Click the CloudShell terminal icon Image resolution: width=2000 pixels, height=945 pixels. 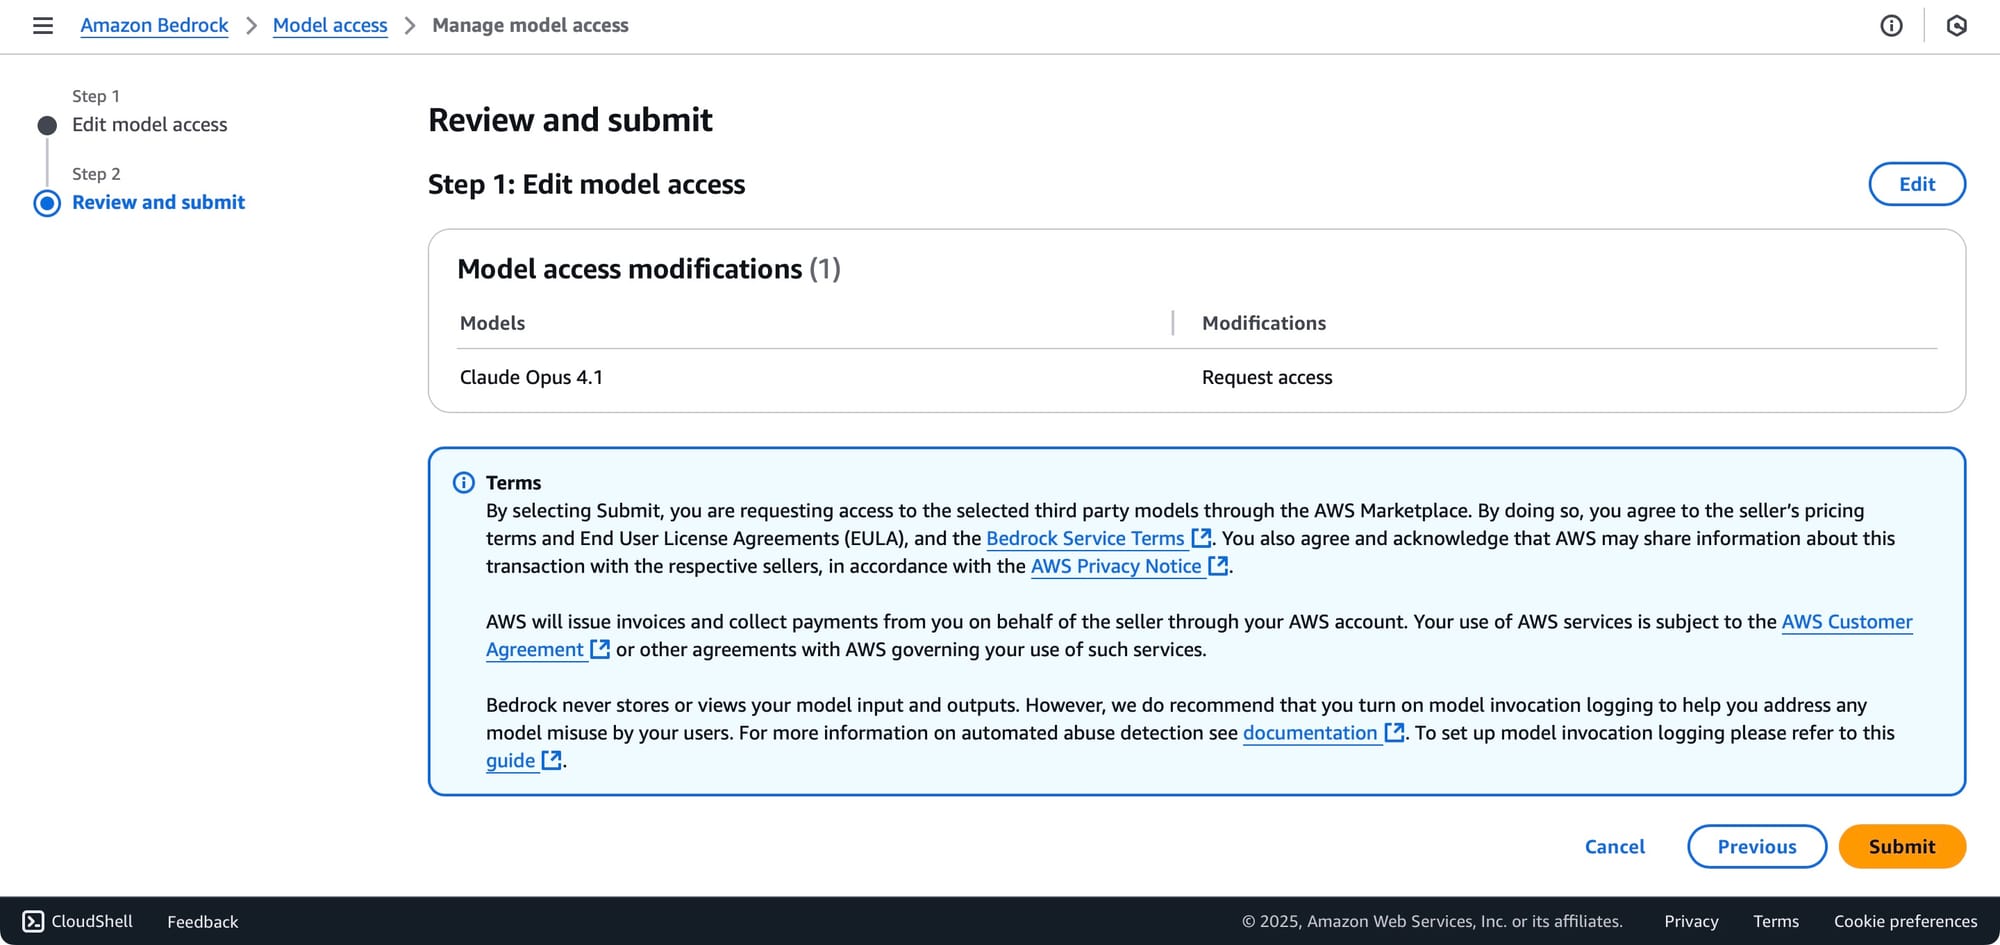click(x=33, y=921)
